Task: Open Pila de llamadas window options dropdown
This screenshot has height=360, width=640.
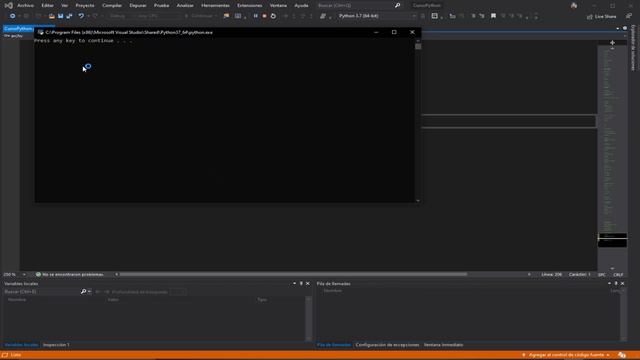Action: (x=609, y=283)
